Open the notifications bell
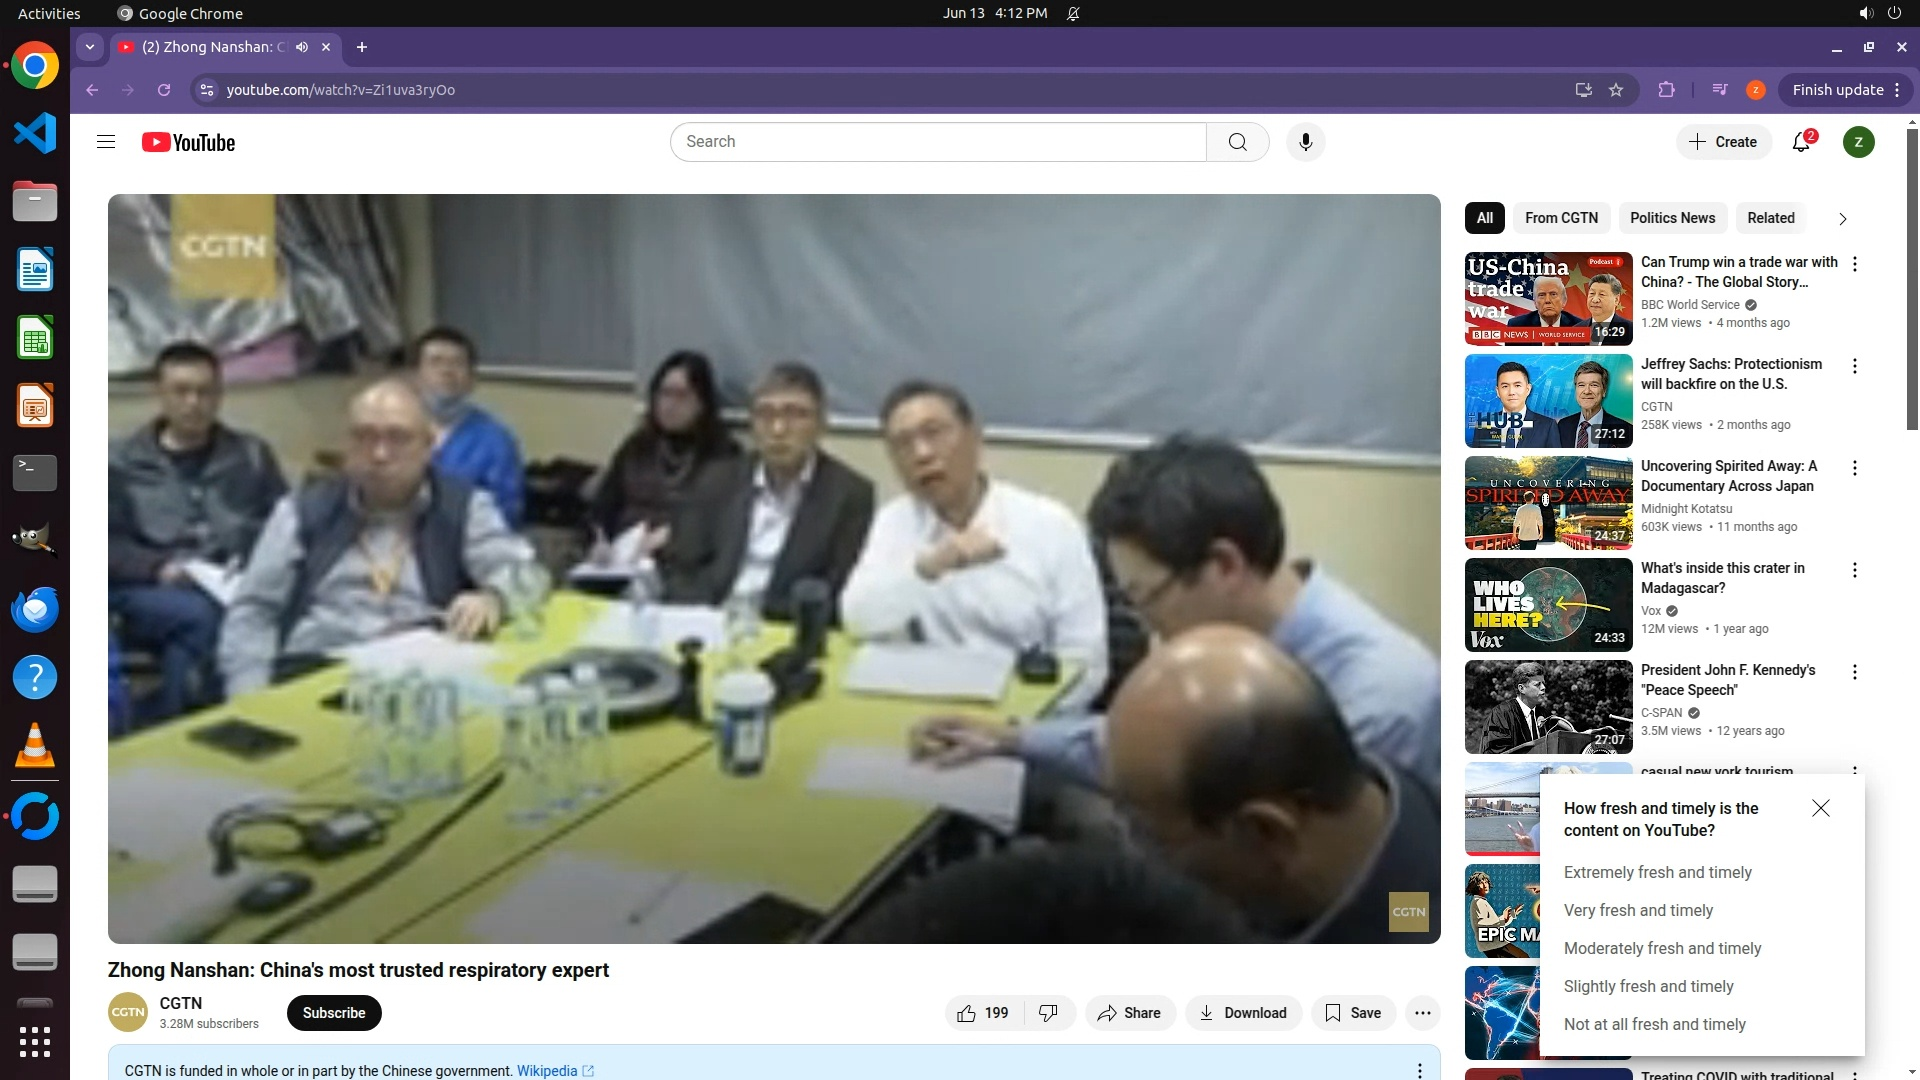Image resolution: width=1920 pixels, height=1080 pixels. coord(1801,142)
